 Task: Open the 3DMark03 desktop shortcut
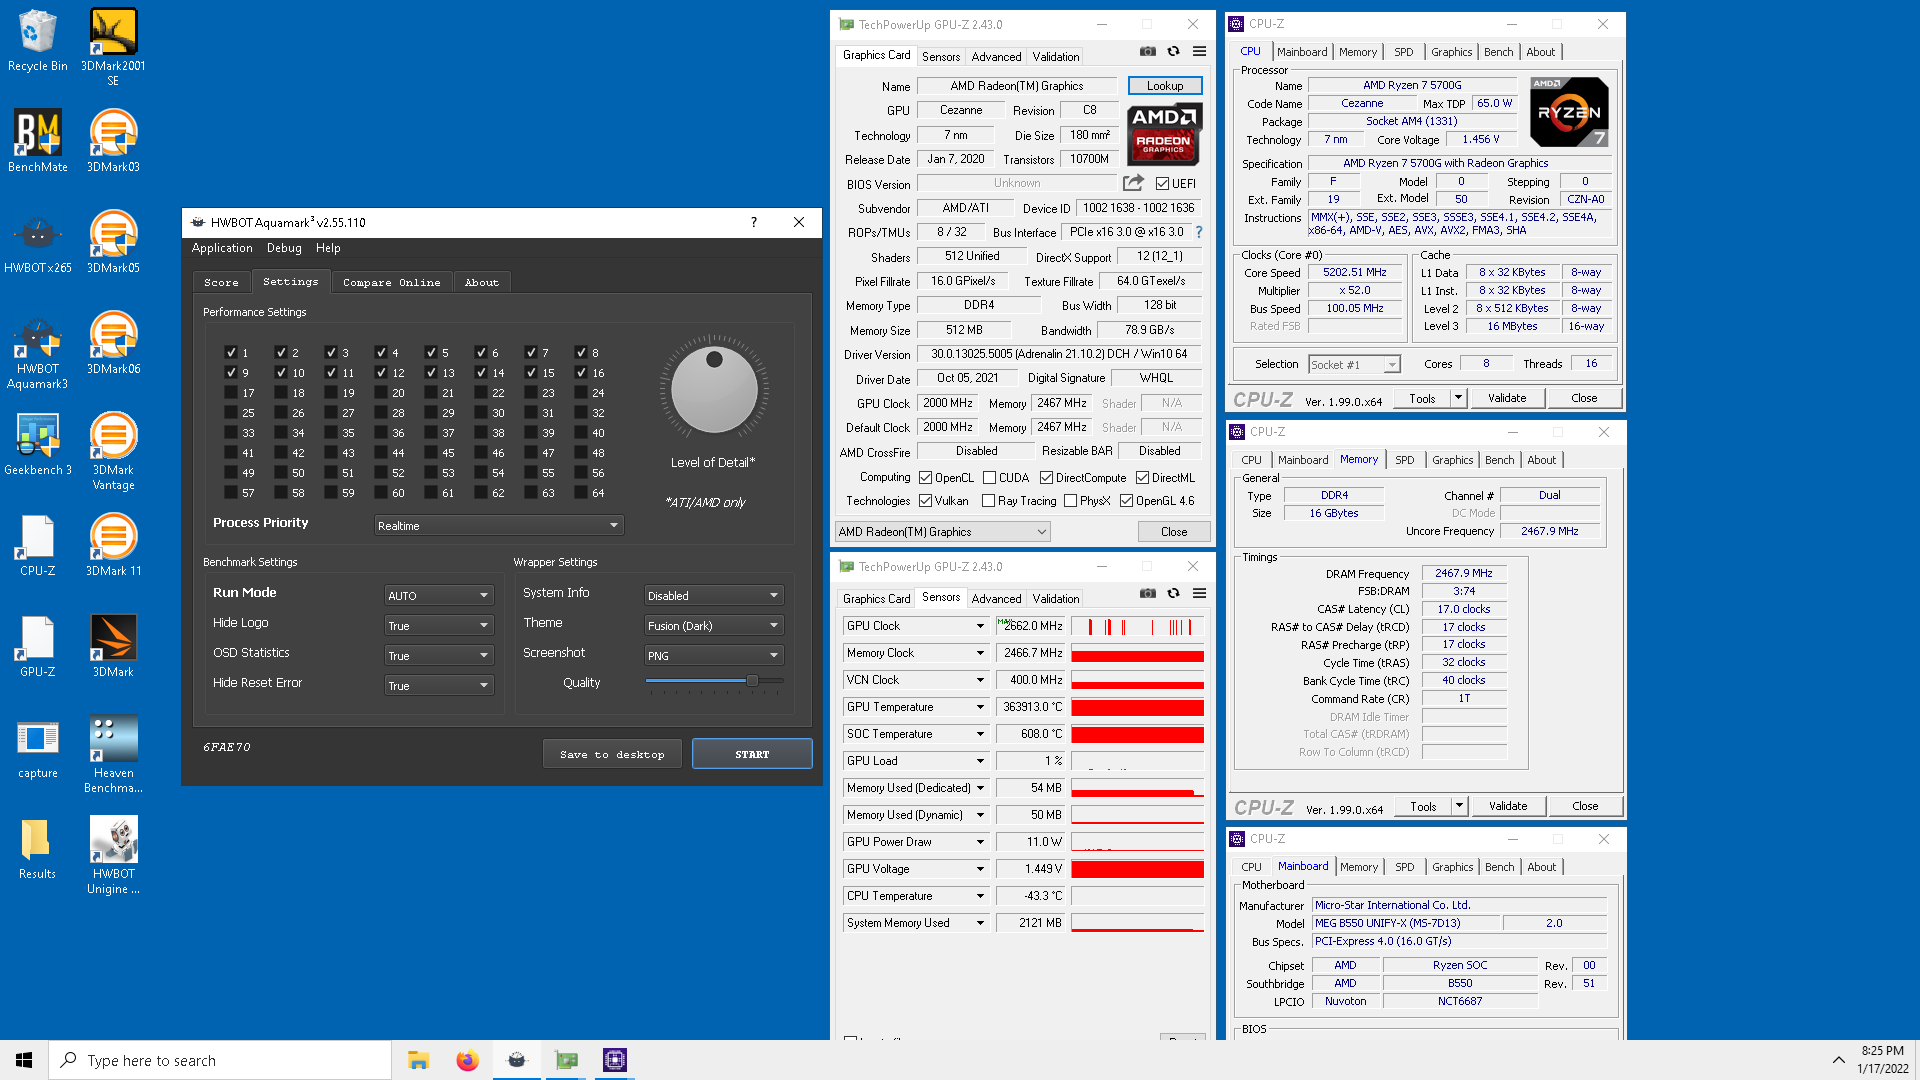tap(113, 141)
